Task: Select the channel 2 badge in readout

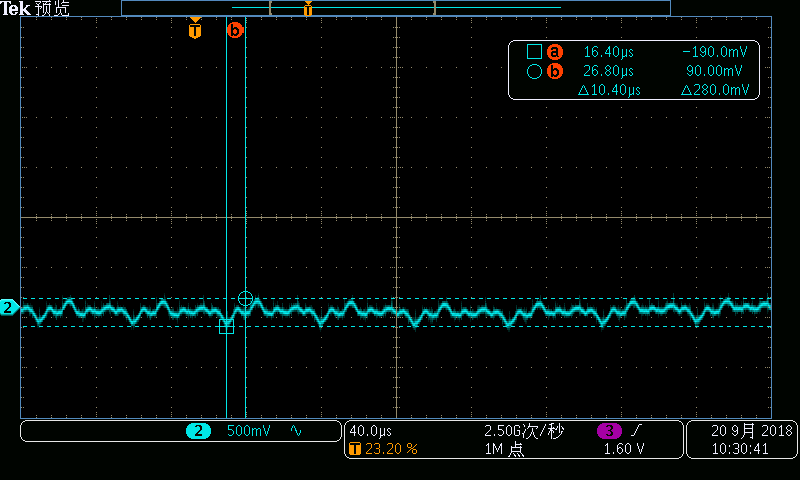Action: pos(198,431)
